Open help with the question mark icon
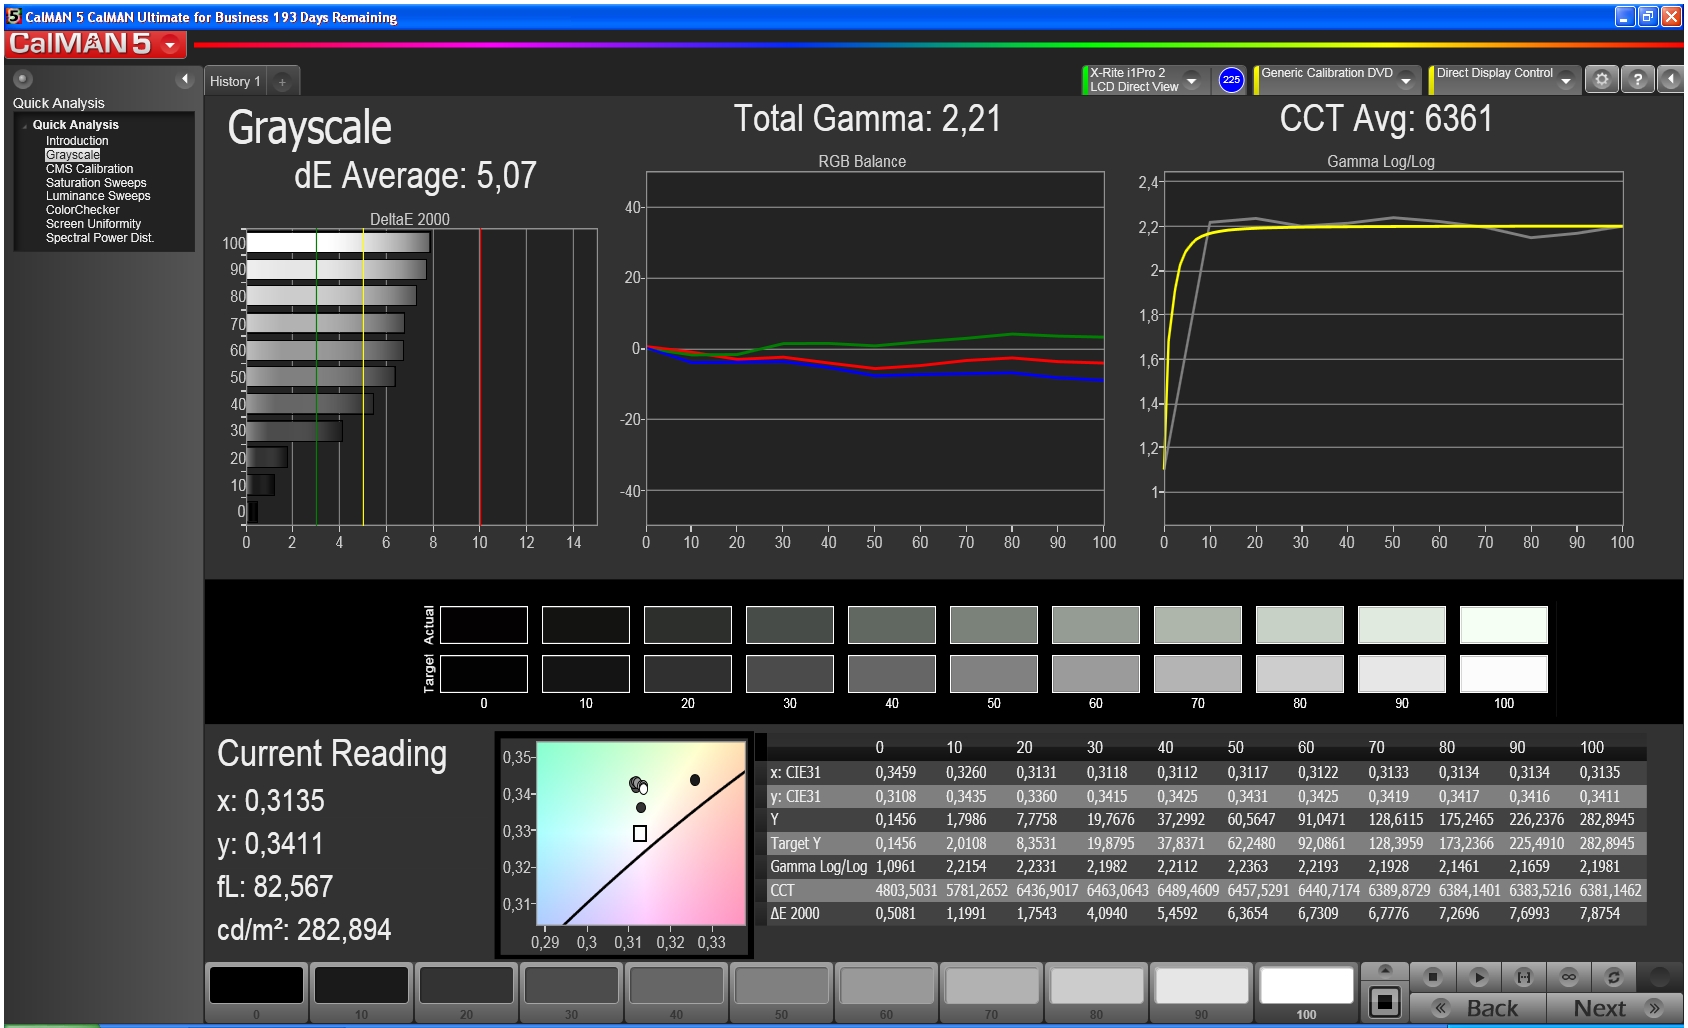 click(x=1637, y=80)
